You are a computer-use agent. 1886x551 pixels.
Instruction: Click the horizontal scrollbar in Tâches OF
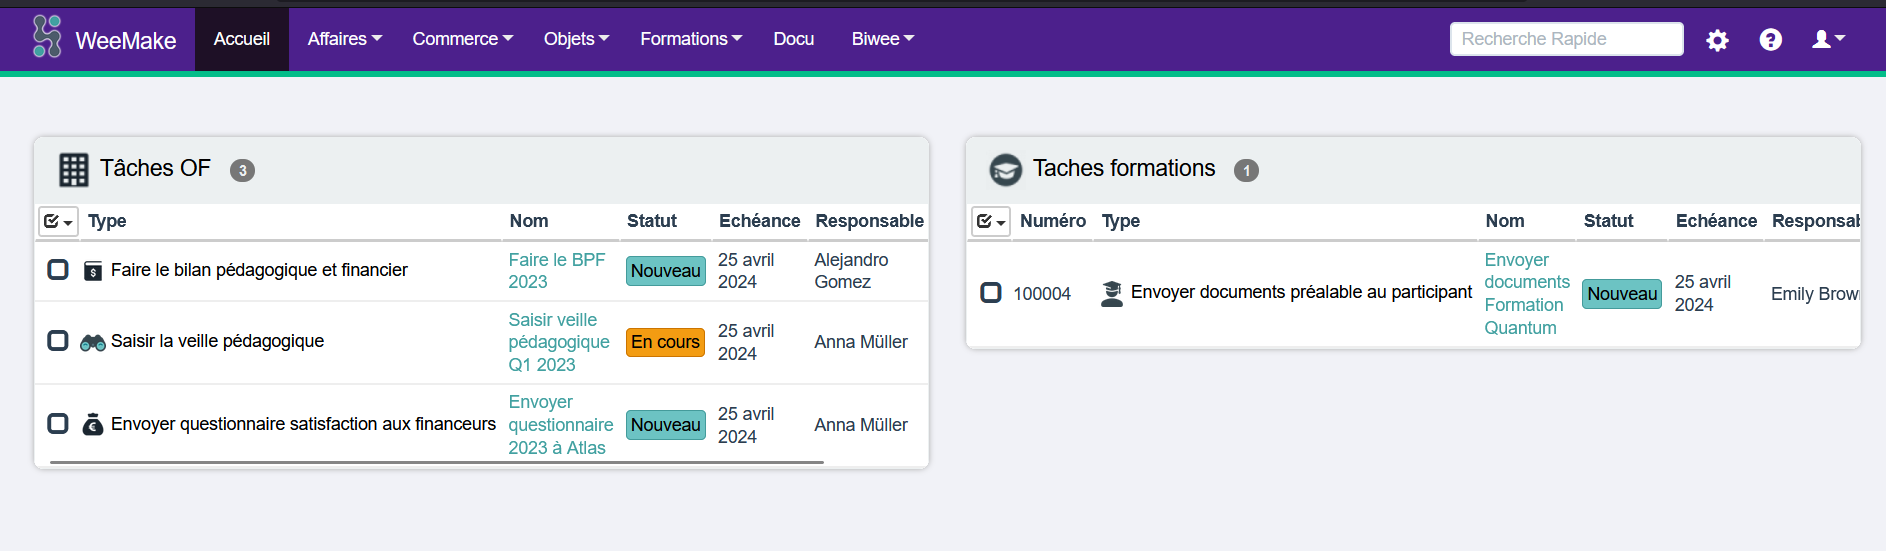tap(436, 463)
